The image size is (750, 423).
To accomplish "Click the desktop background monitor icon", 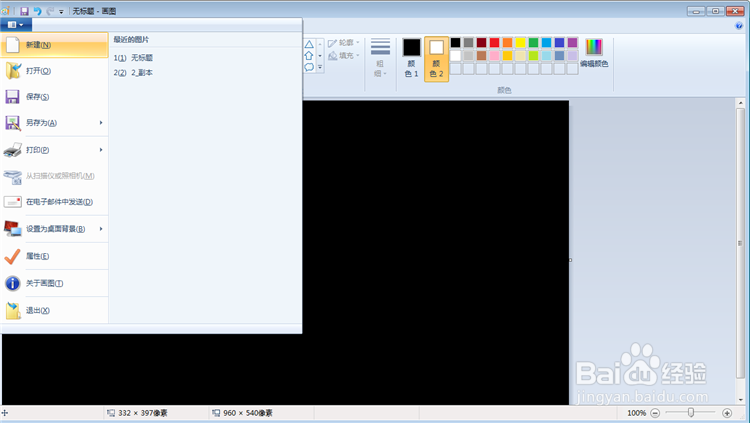I will (13, 229).
